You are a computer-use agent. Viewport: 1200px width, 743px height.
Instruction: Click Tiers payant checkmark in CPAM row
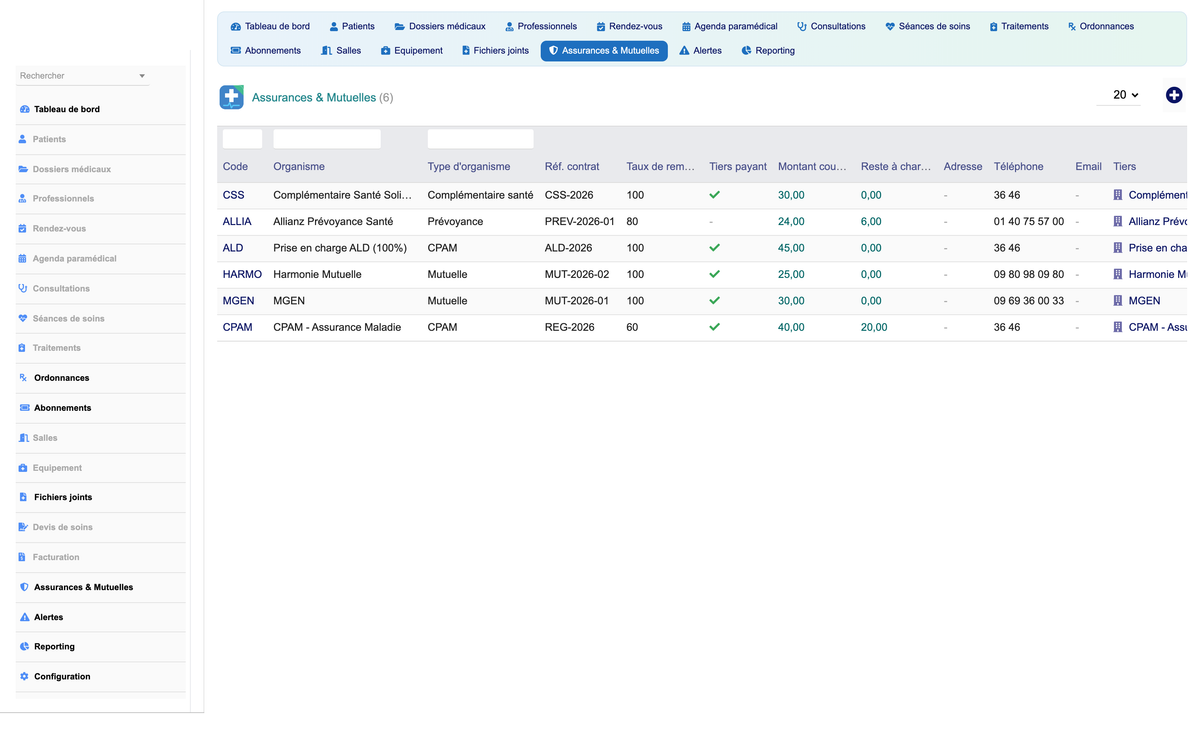714,327
